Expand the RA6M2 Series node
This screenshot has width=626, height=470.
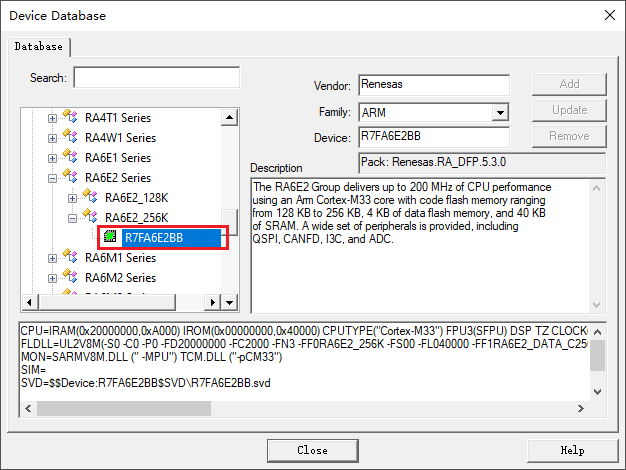(52, 278)
